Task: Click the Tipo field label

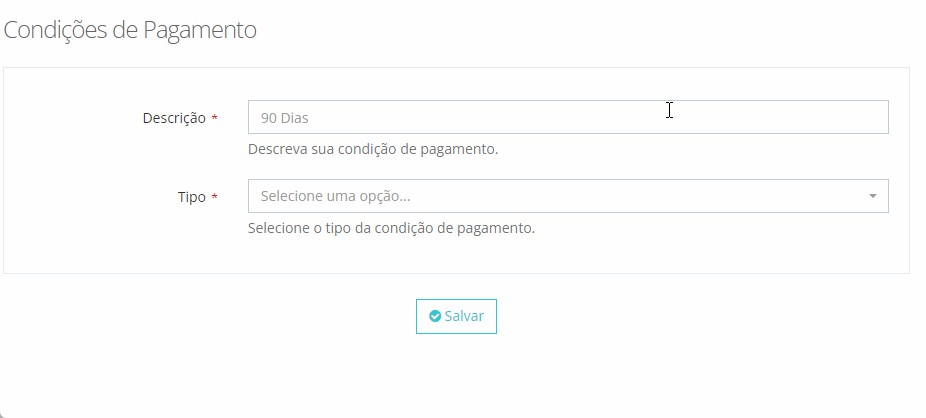Action: coord(191,197)
